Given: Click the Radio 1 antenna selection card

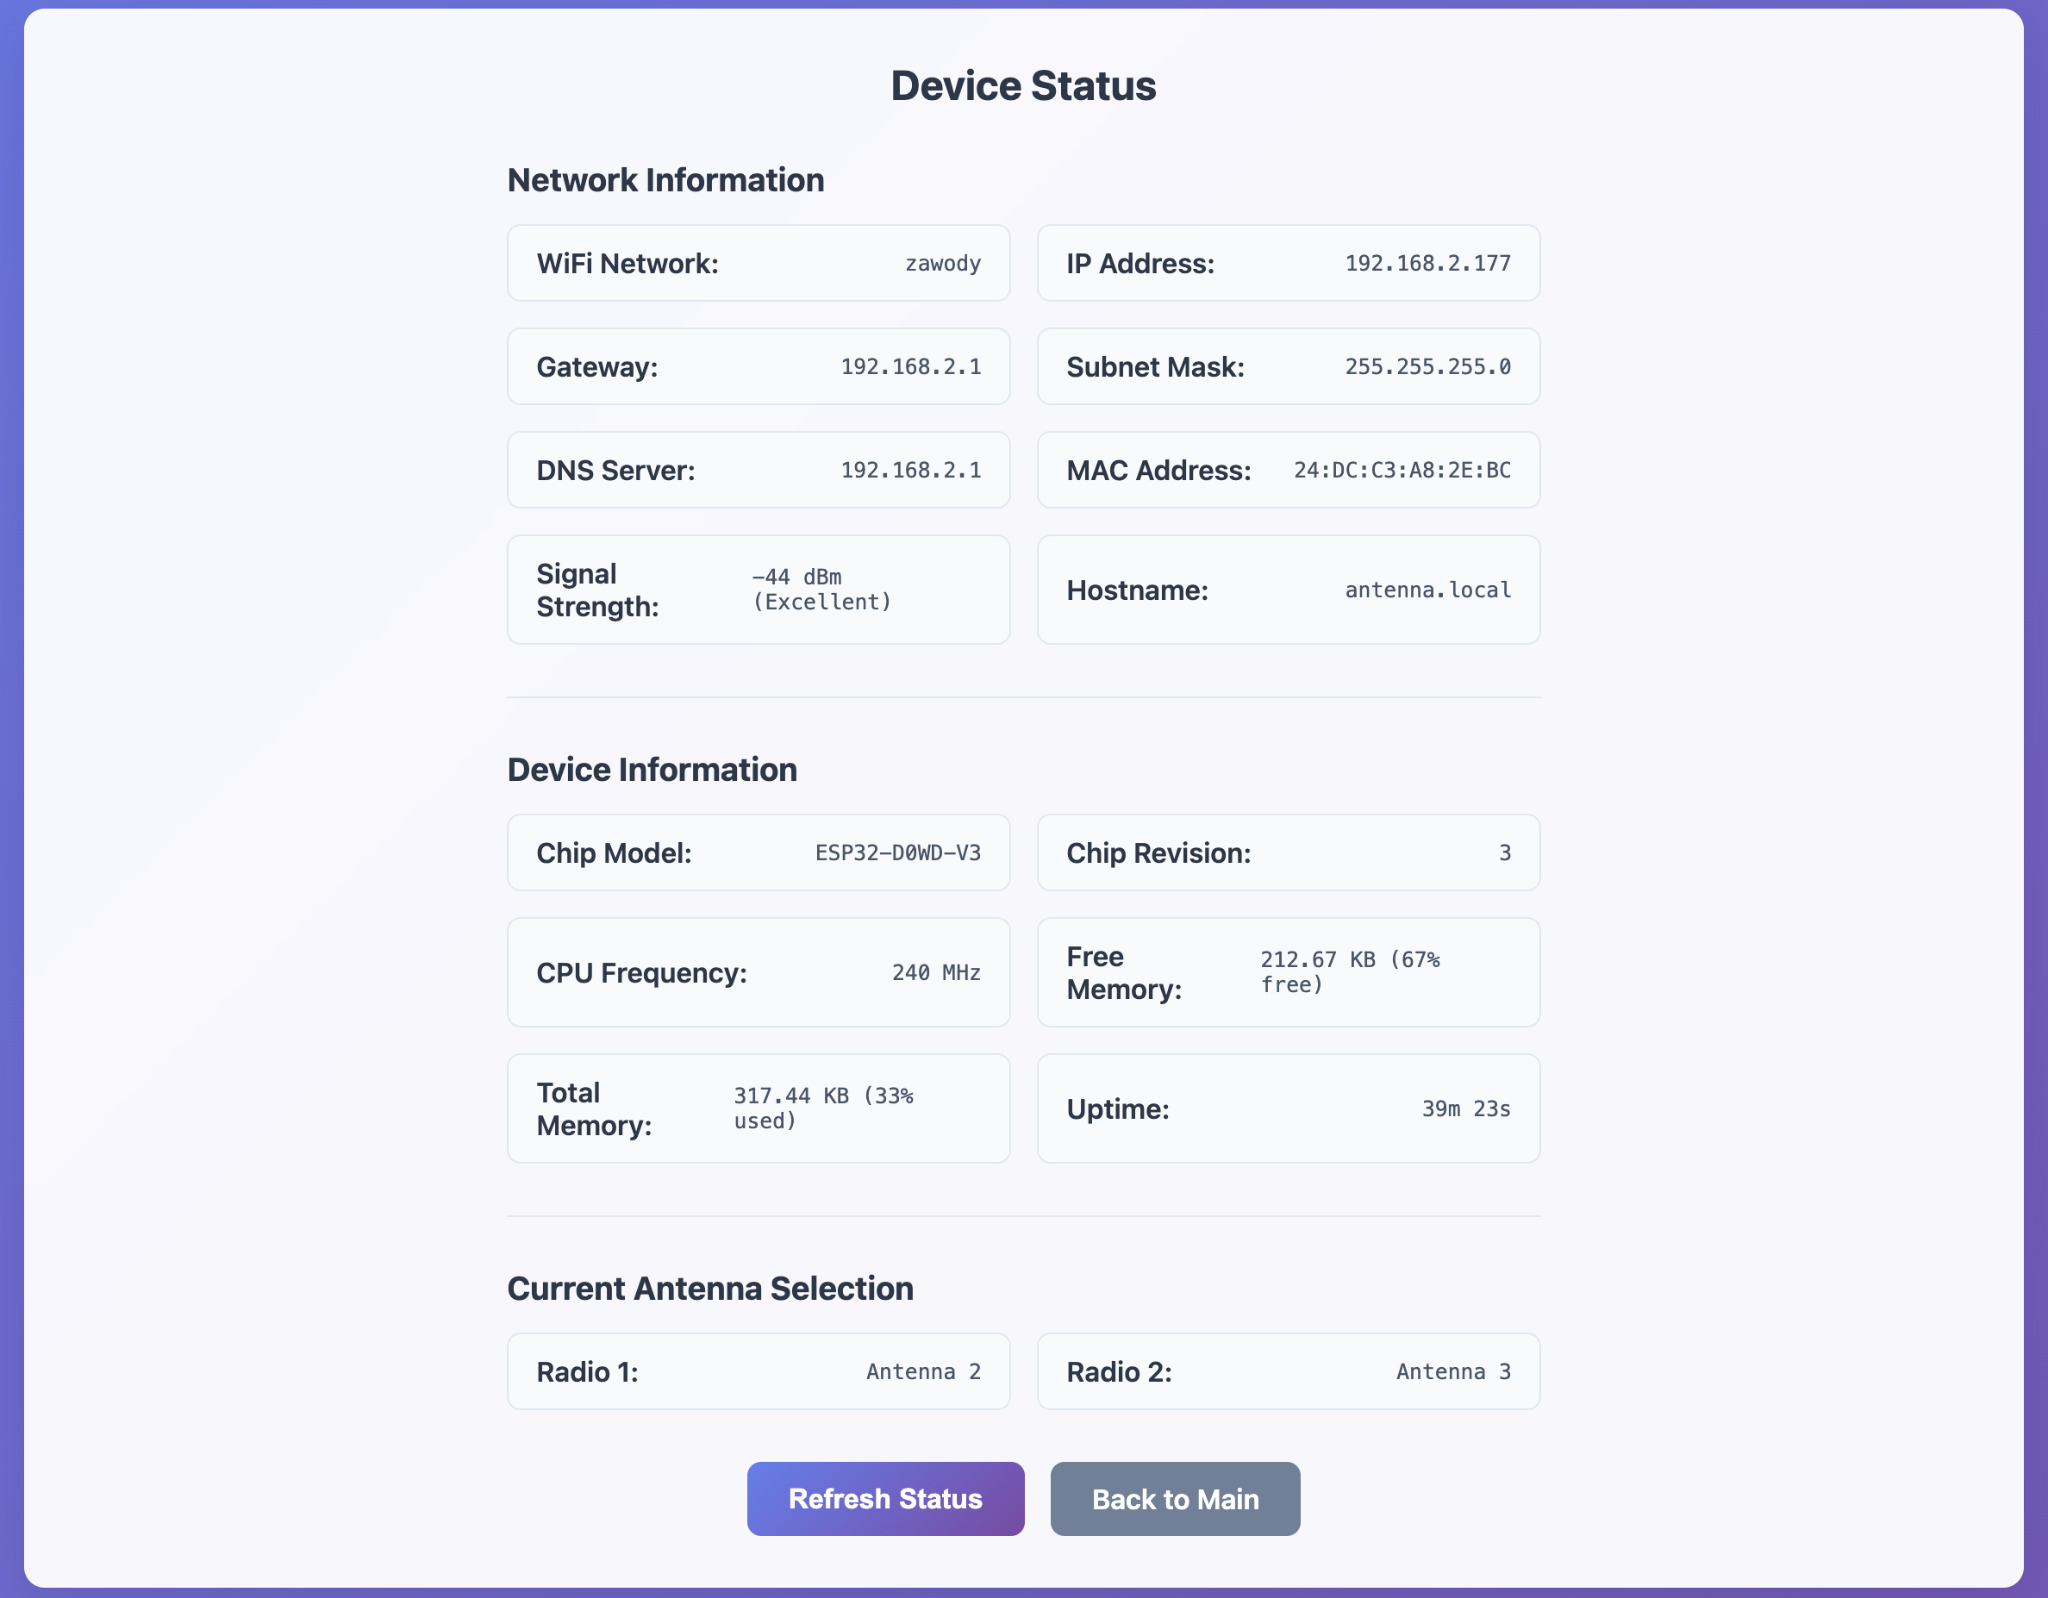Looking at the screenshot, I should [758, 1371].
